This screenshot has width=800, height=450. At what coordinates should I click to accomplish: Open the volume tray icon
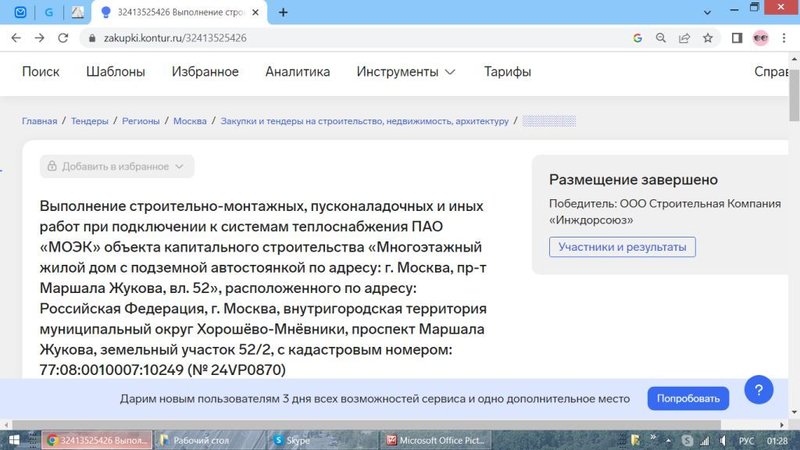point(723,440)
